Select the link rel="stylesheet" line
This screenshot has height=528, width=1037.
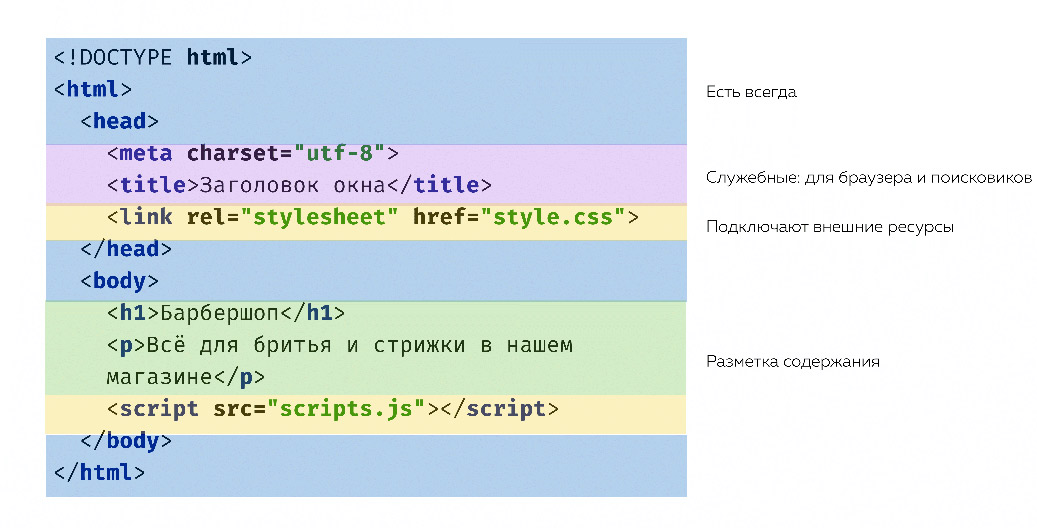pos(372,217)
